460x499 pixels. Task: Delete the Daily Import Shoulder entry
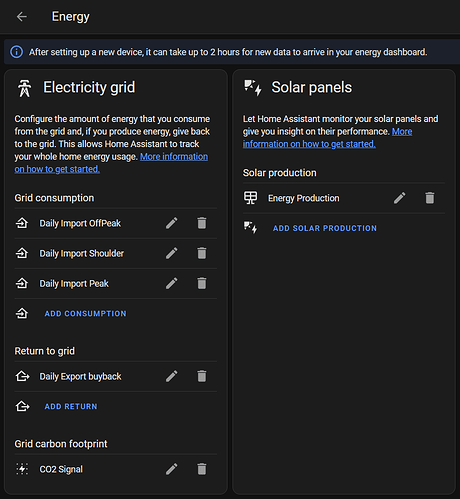tap(202, 253)
